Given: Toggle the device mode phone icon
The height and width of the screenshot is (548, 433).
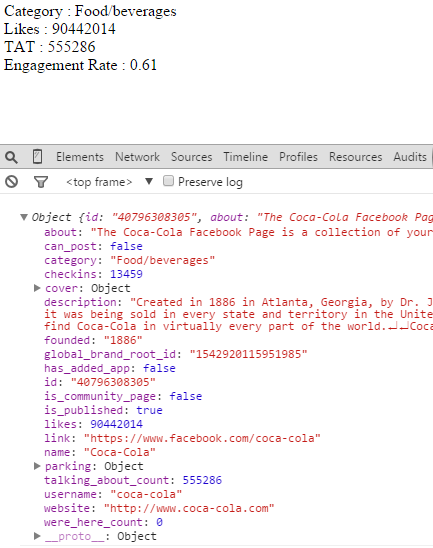Looking at the screenshot, I should tap(37, 157).
